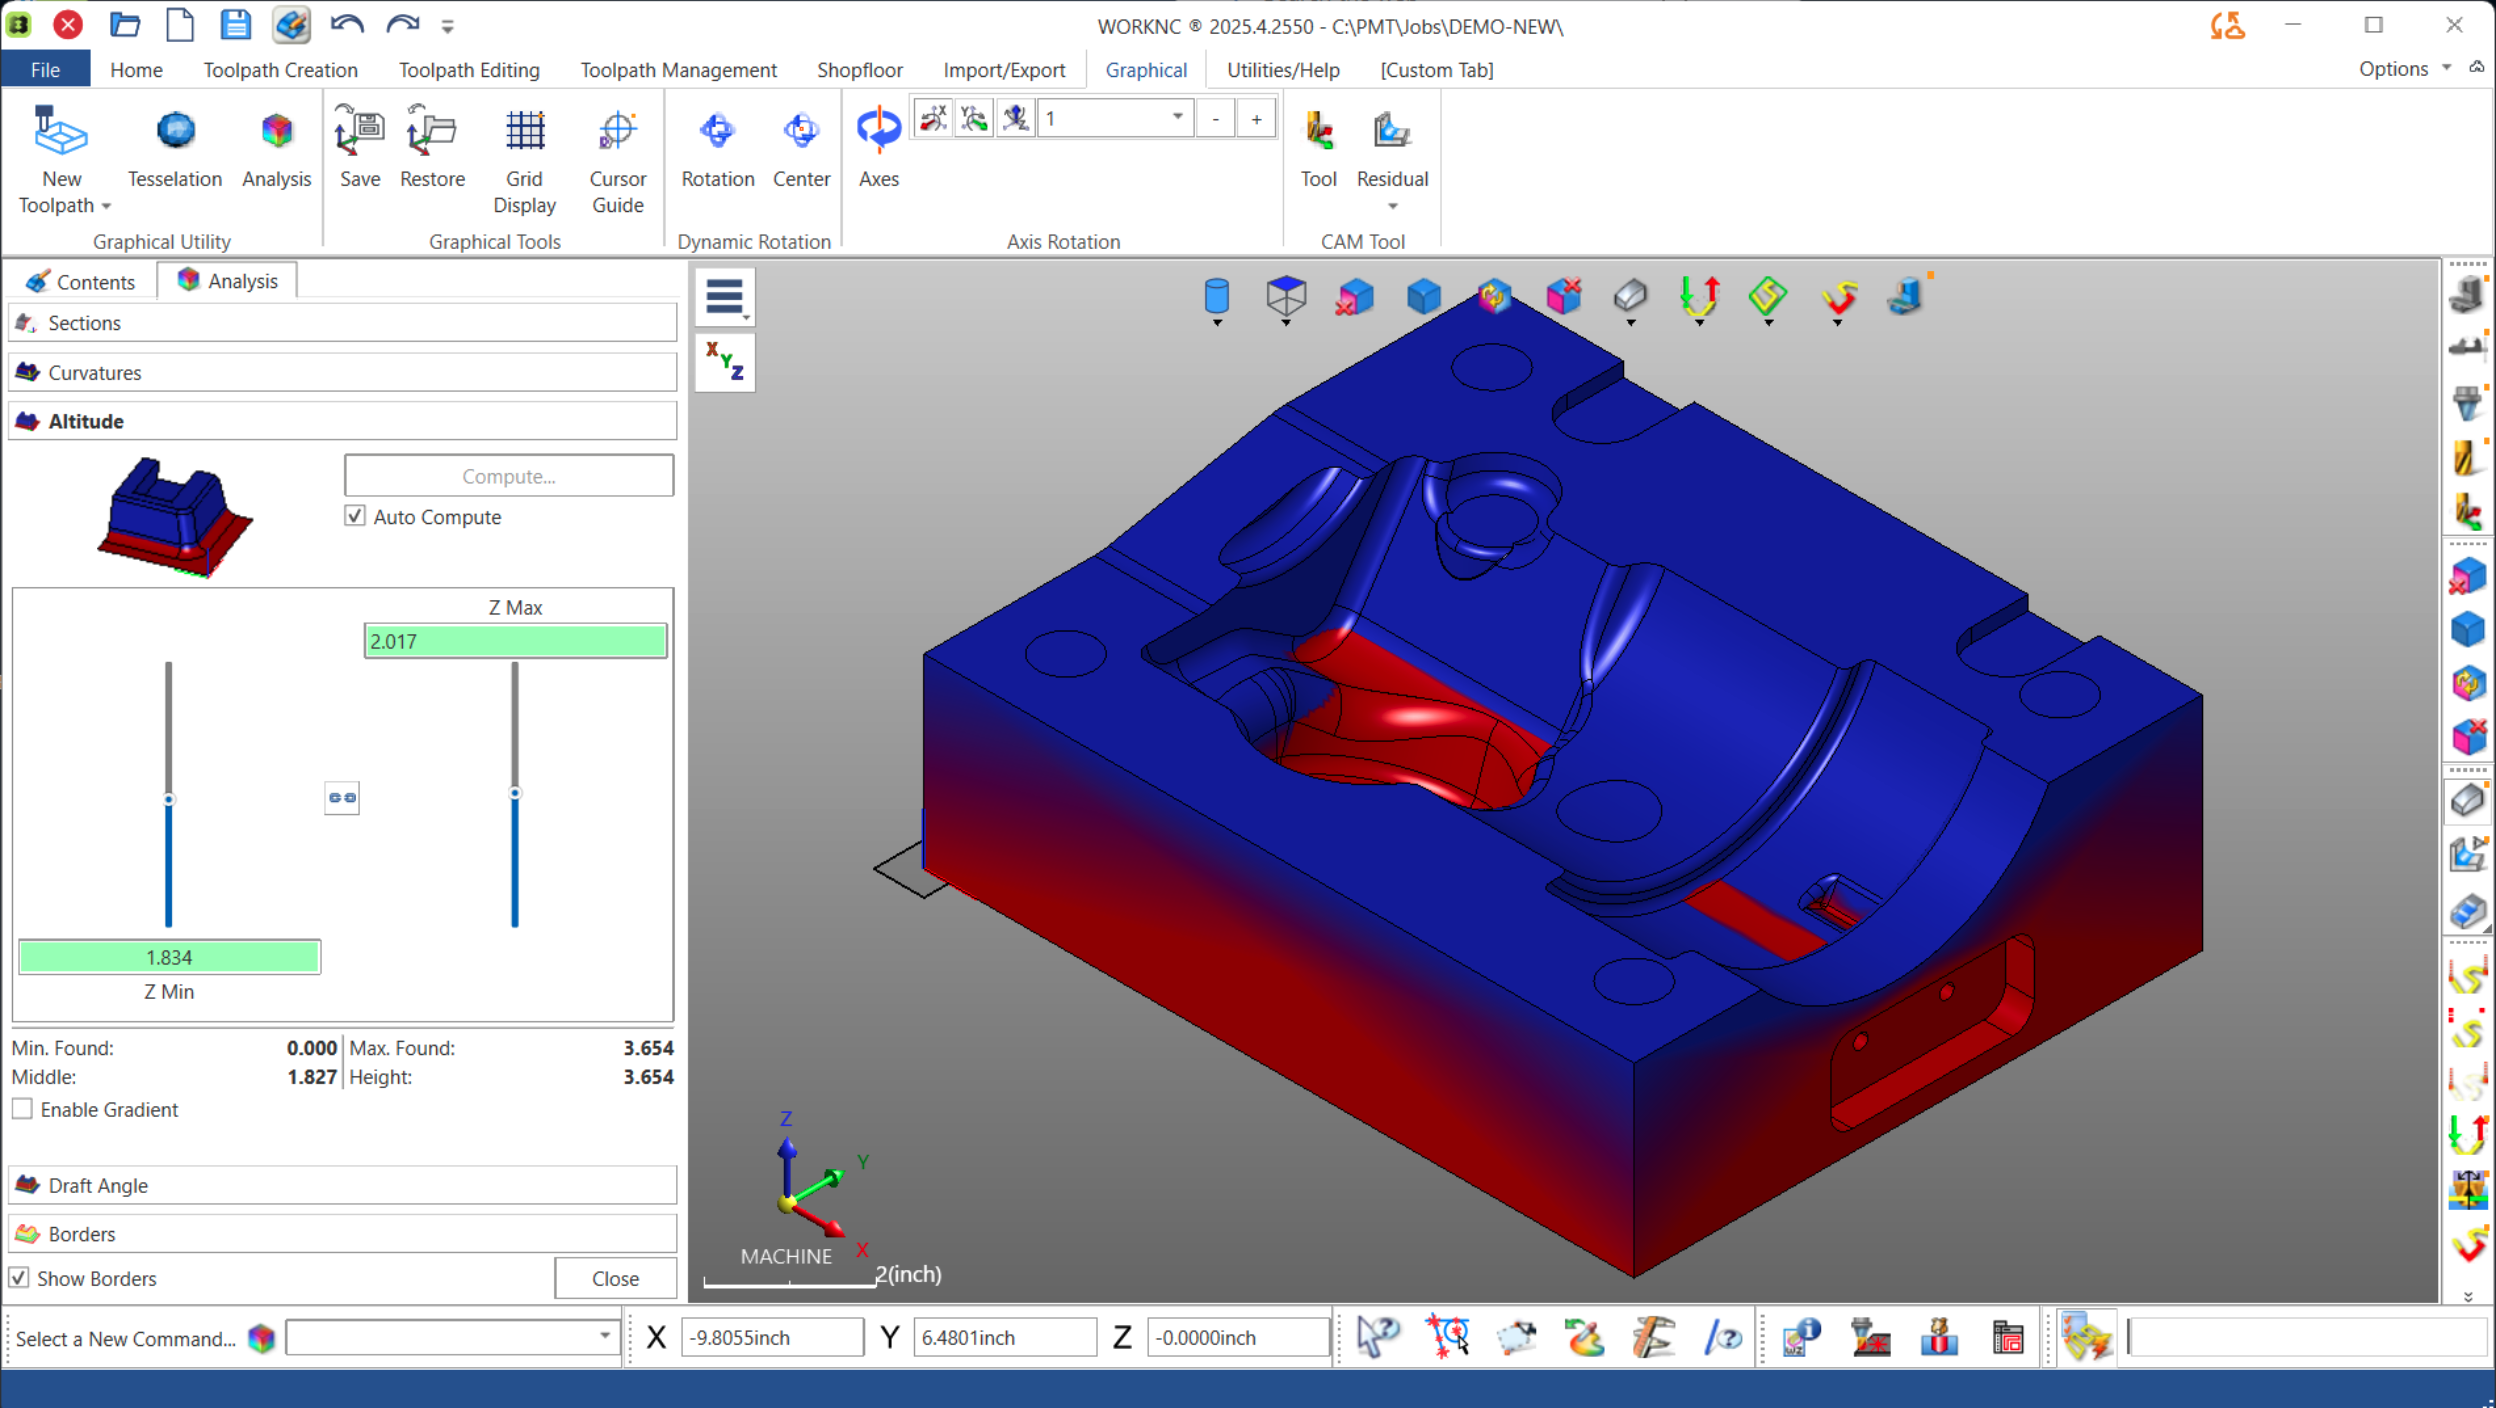This screenshot has width=2496, height=1408.
Task: Switch to Toolpath Editing tab
Action: [x=469, y=70]
